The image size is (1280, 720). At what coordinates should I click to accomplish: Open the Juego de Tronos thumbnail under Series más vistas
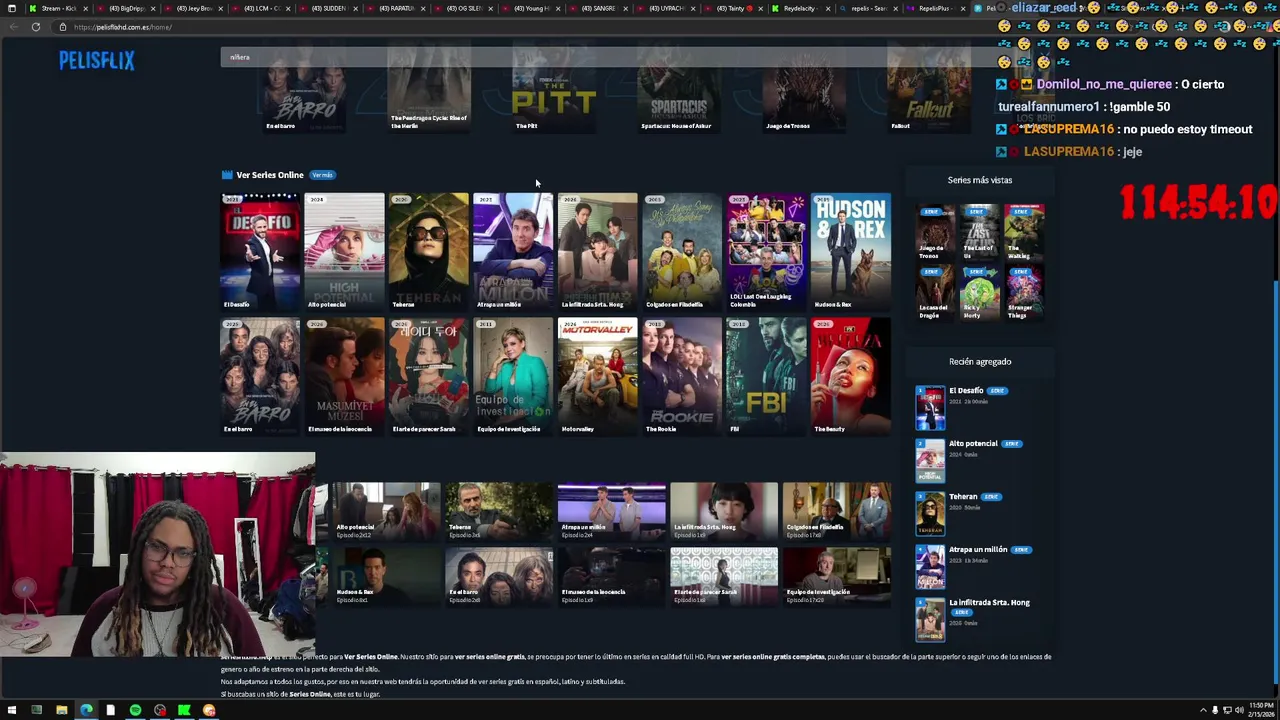pyautogui.click(x=935, y=233)
